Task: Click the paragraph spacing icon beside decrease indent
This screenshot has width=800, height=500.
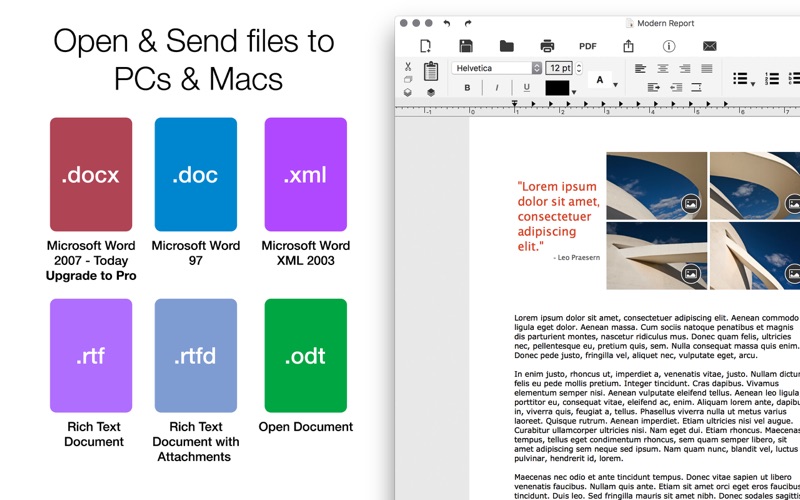Action: point(696,88)
